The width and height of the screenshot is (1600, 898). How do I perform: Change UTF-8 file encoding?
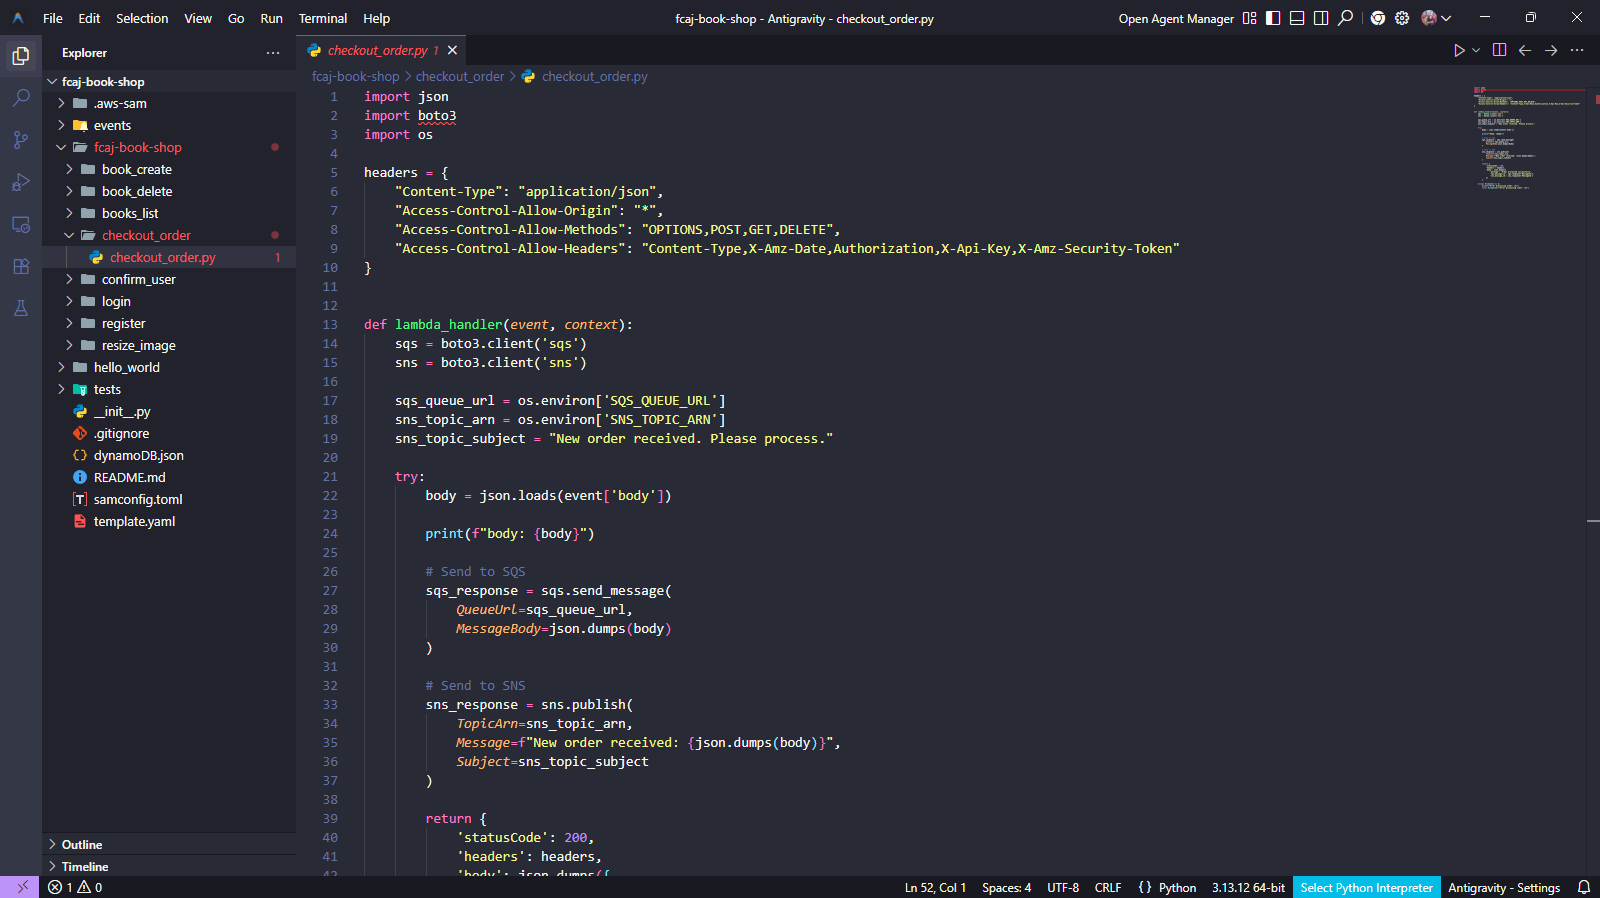(1063, 887)
